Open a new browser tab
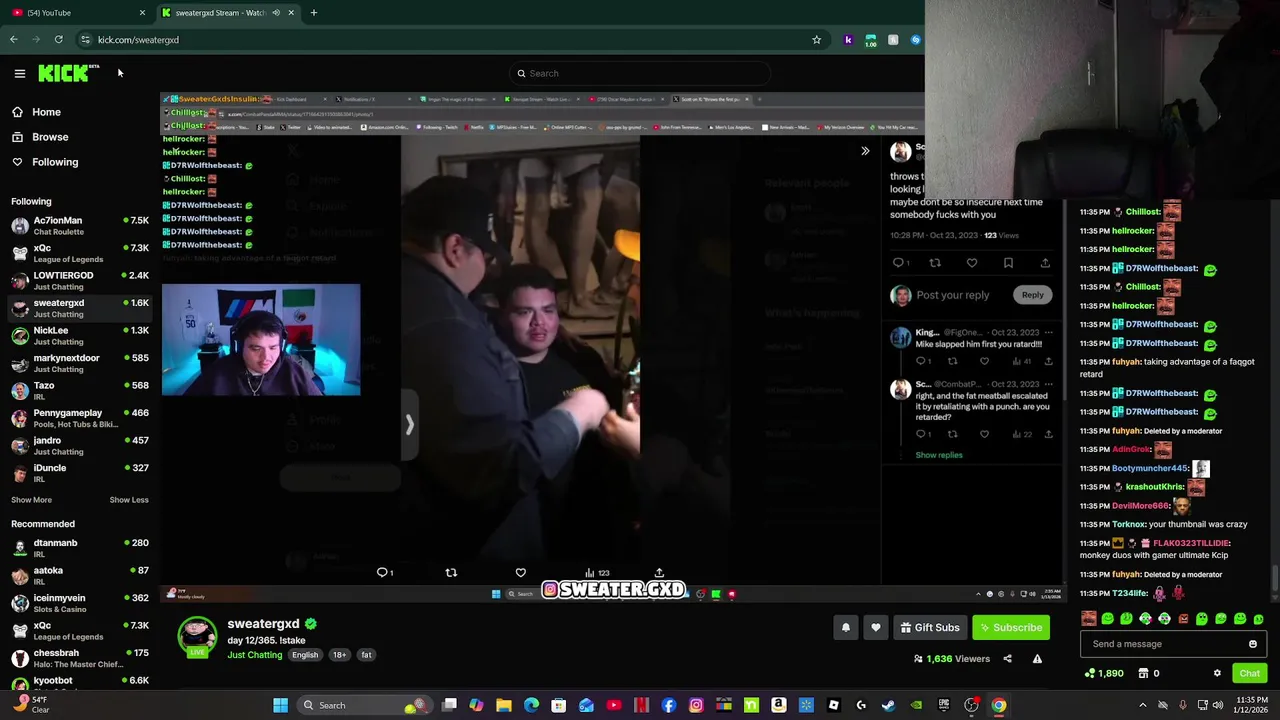 tap(314, 13)
